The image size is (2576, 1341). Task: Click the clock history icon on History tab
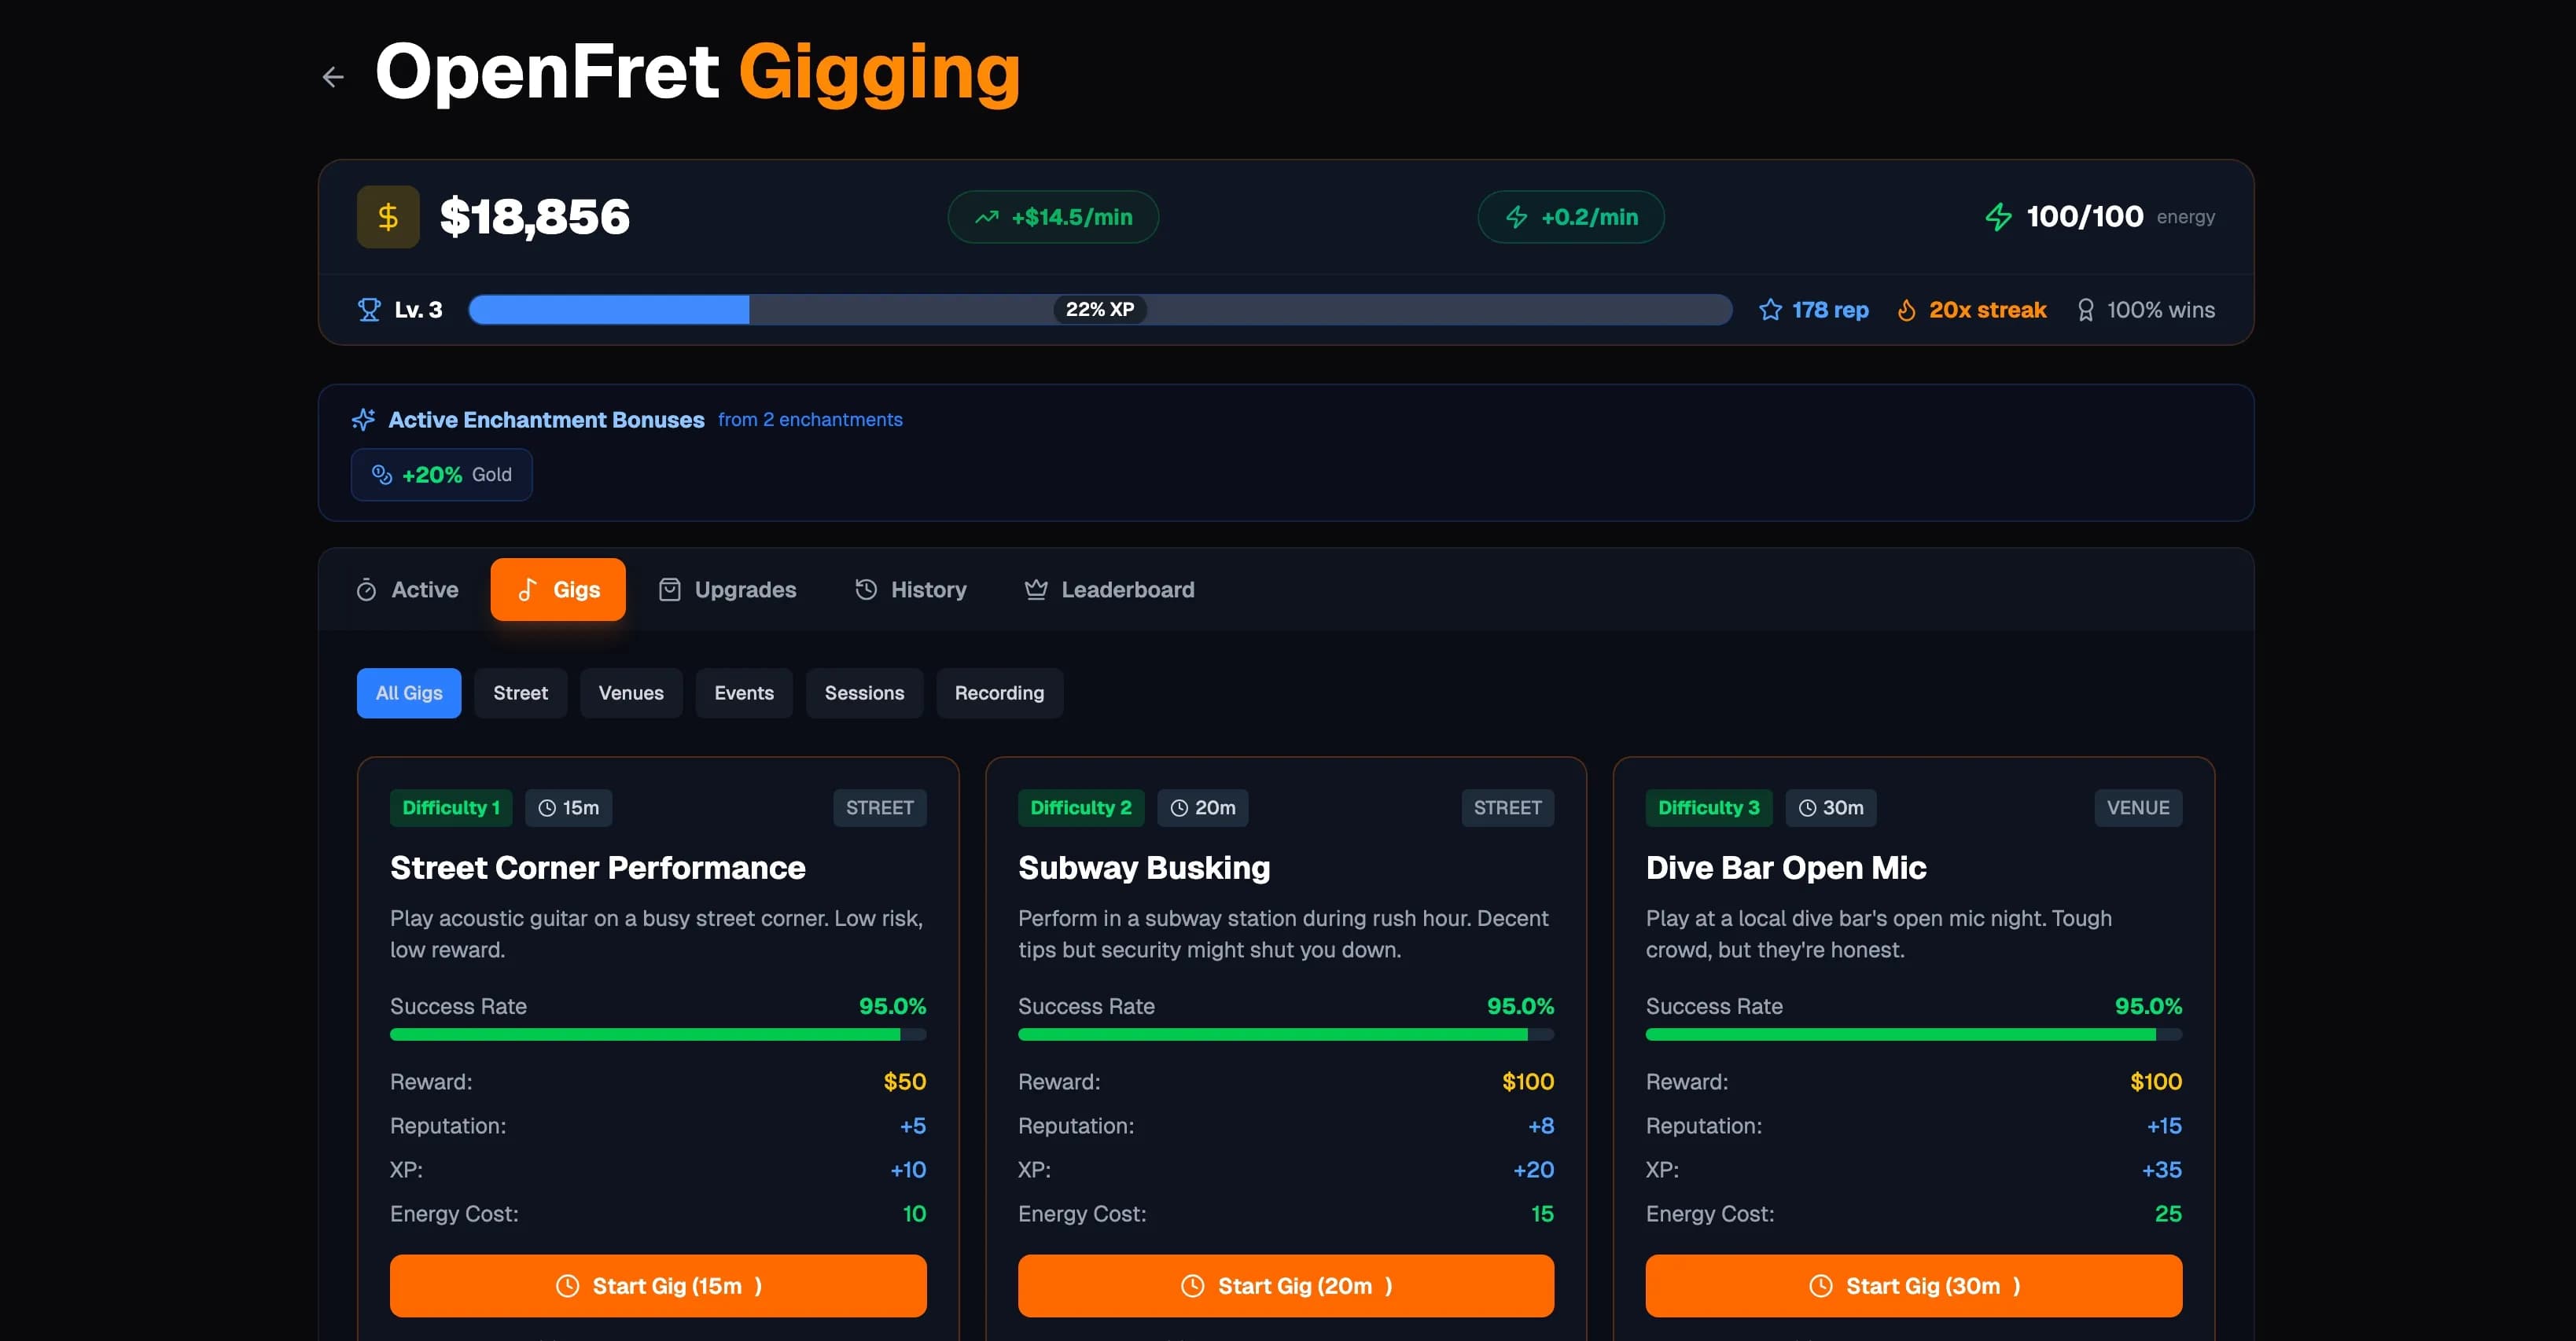(x=866, y=590)
